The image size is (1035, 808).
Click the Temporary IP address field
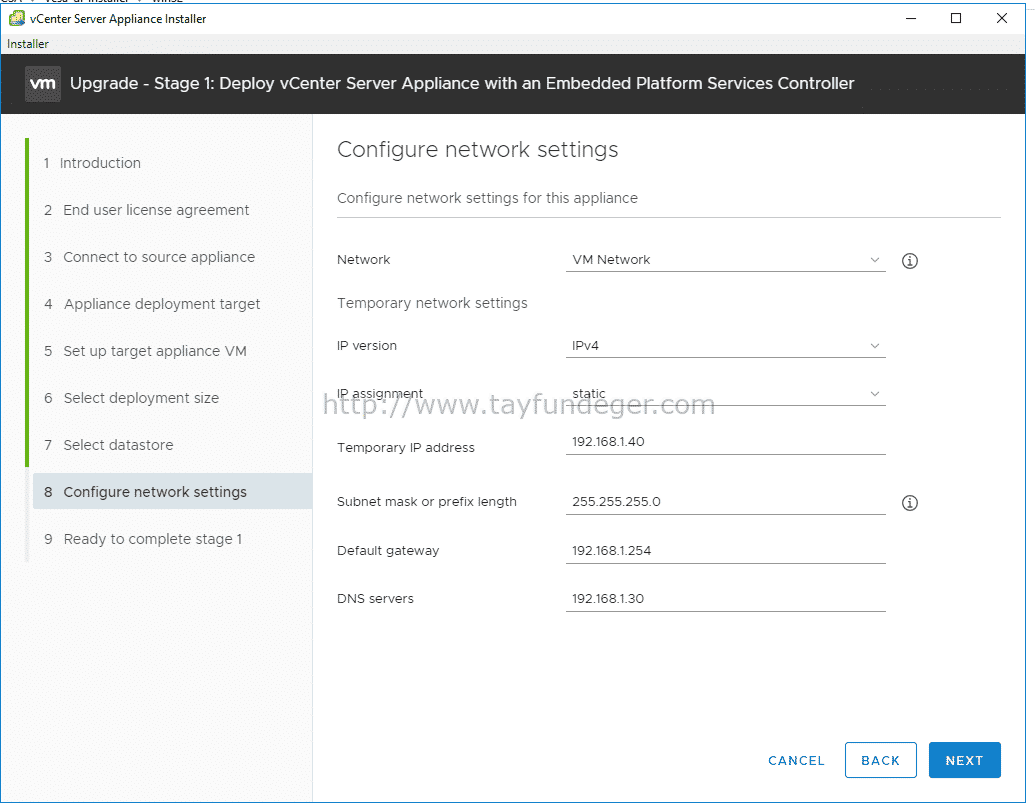point(725,442)
